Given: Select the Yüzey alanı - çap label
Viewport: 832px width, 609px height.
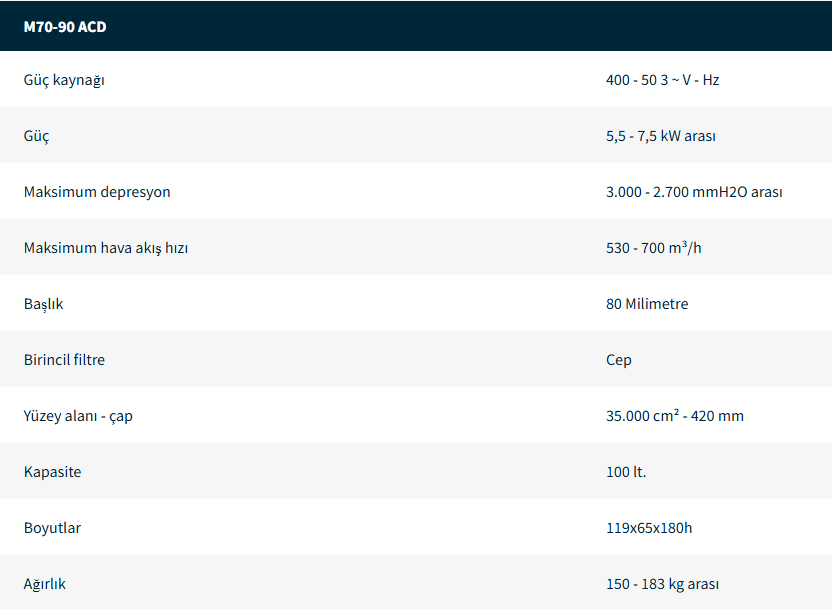Looking at the screenshot, I should point(78,416).
